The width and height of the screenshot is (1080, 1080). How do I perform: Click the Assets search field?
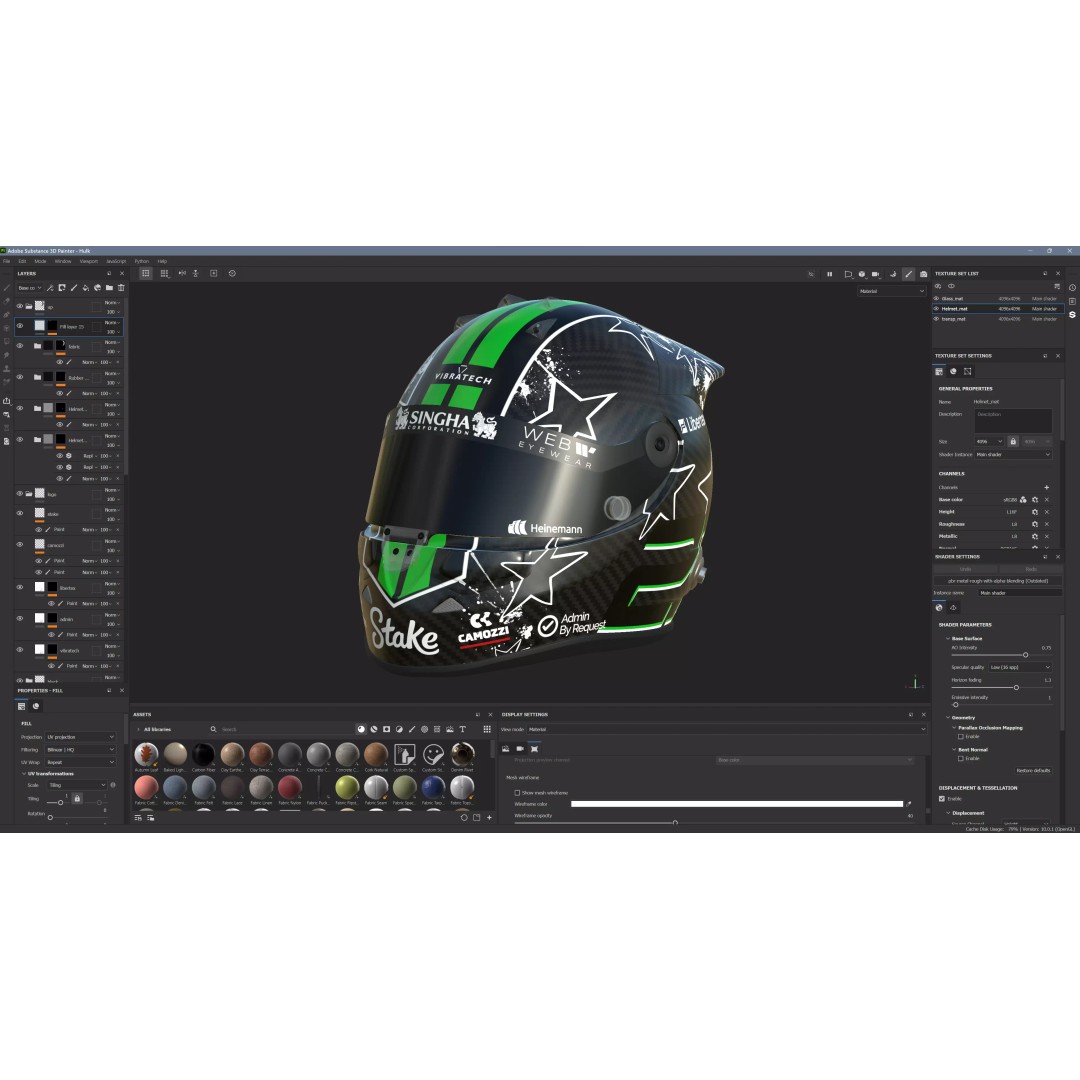pyautogui.click(x=282, y=729)
